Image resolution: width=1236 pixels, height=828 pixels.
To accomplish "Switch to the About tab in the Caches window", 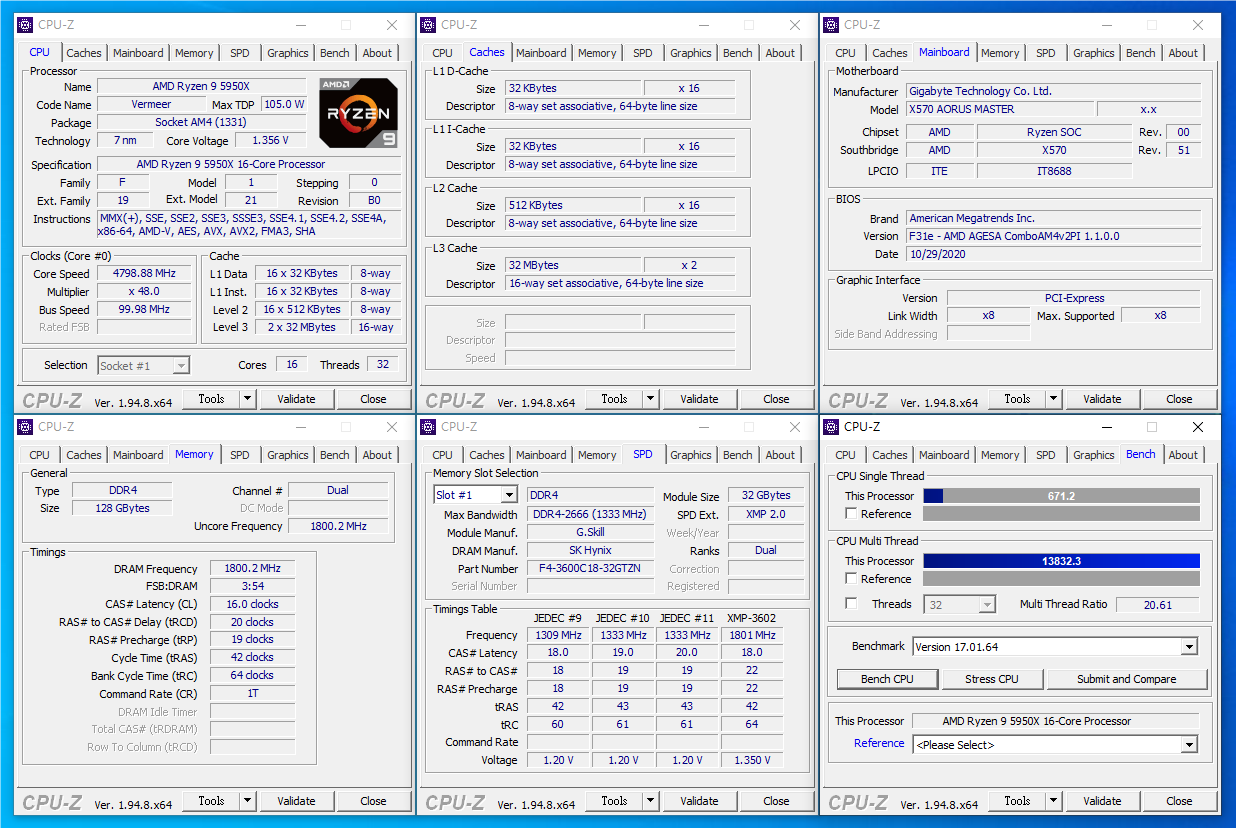I will (780, 53).
